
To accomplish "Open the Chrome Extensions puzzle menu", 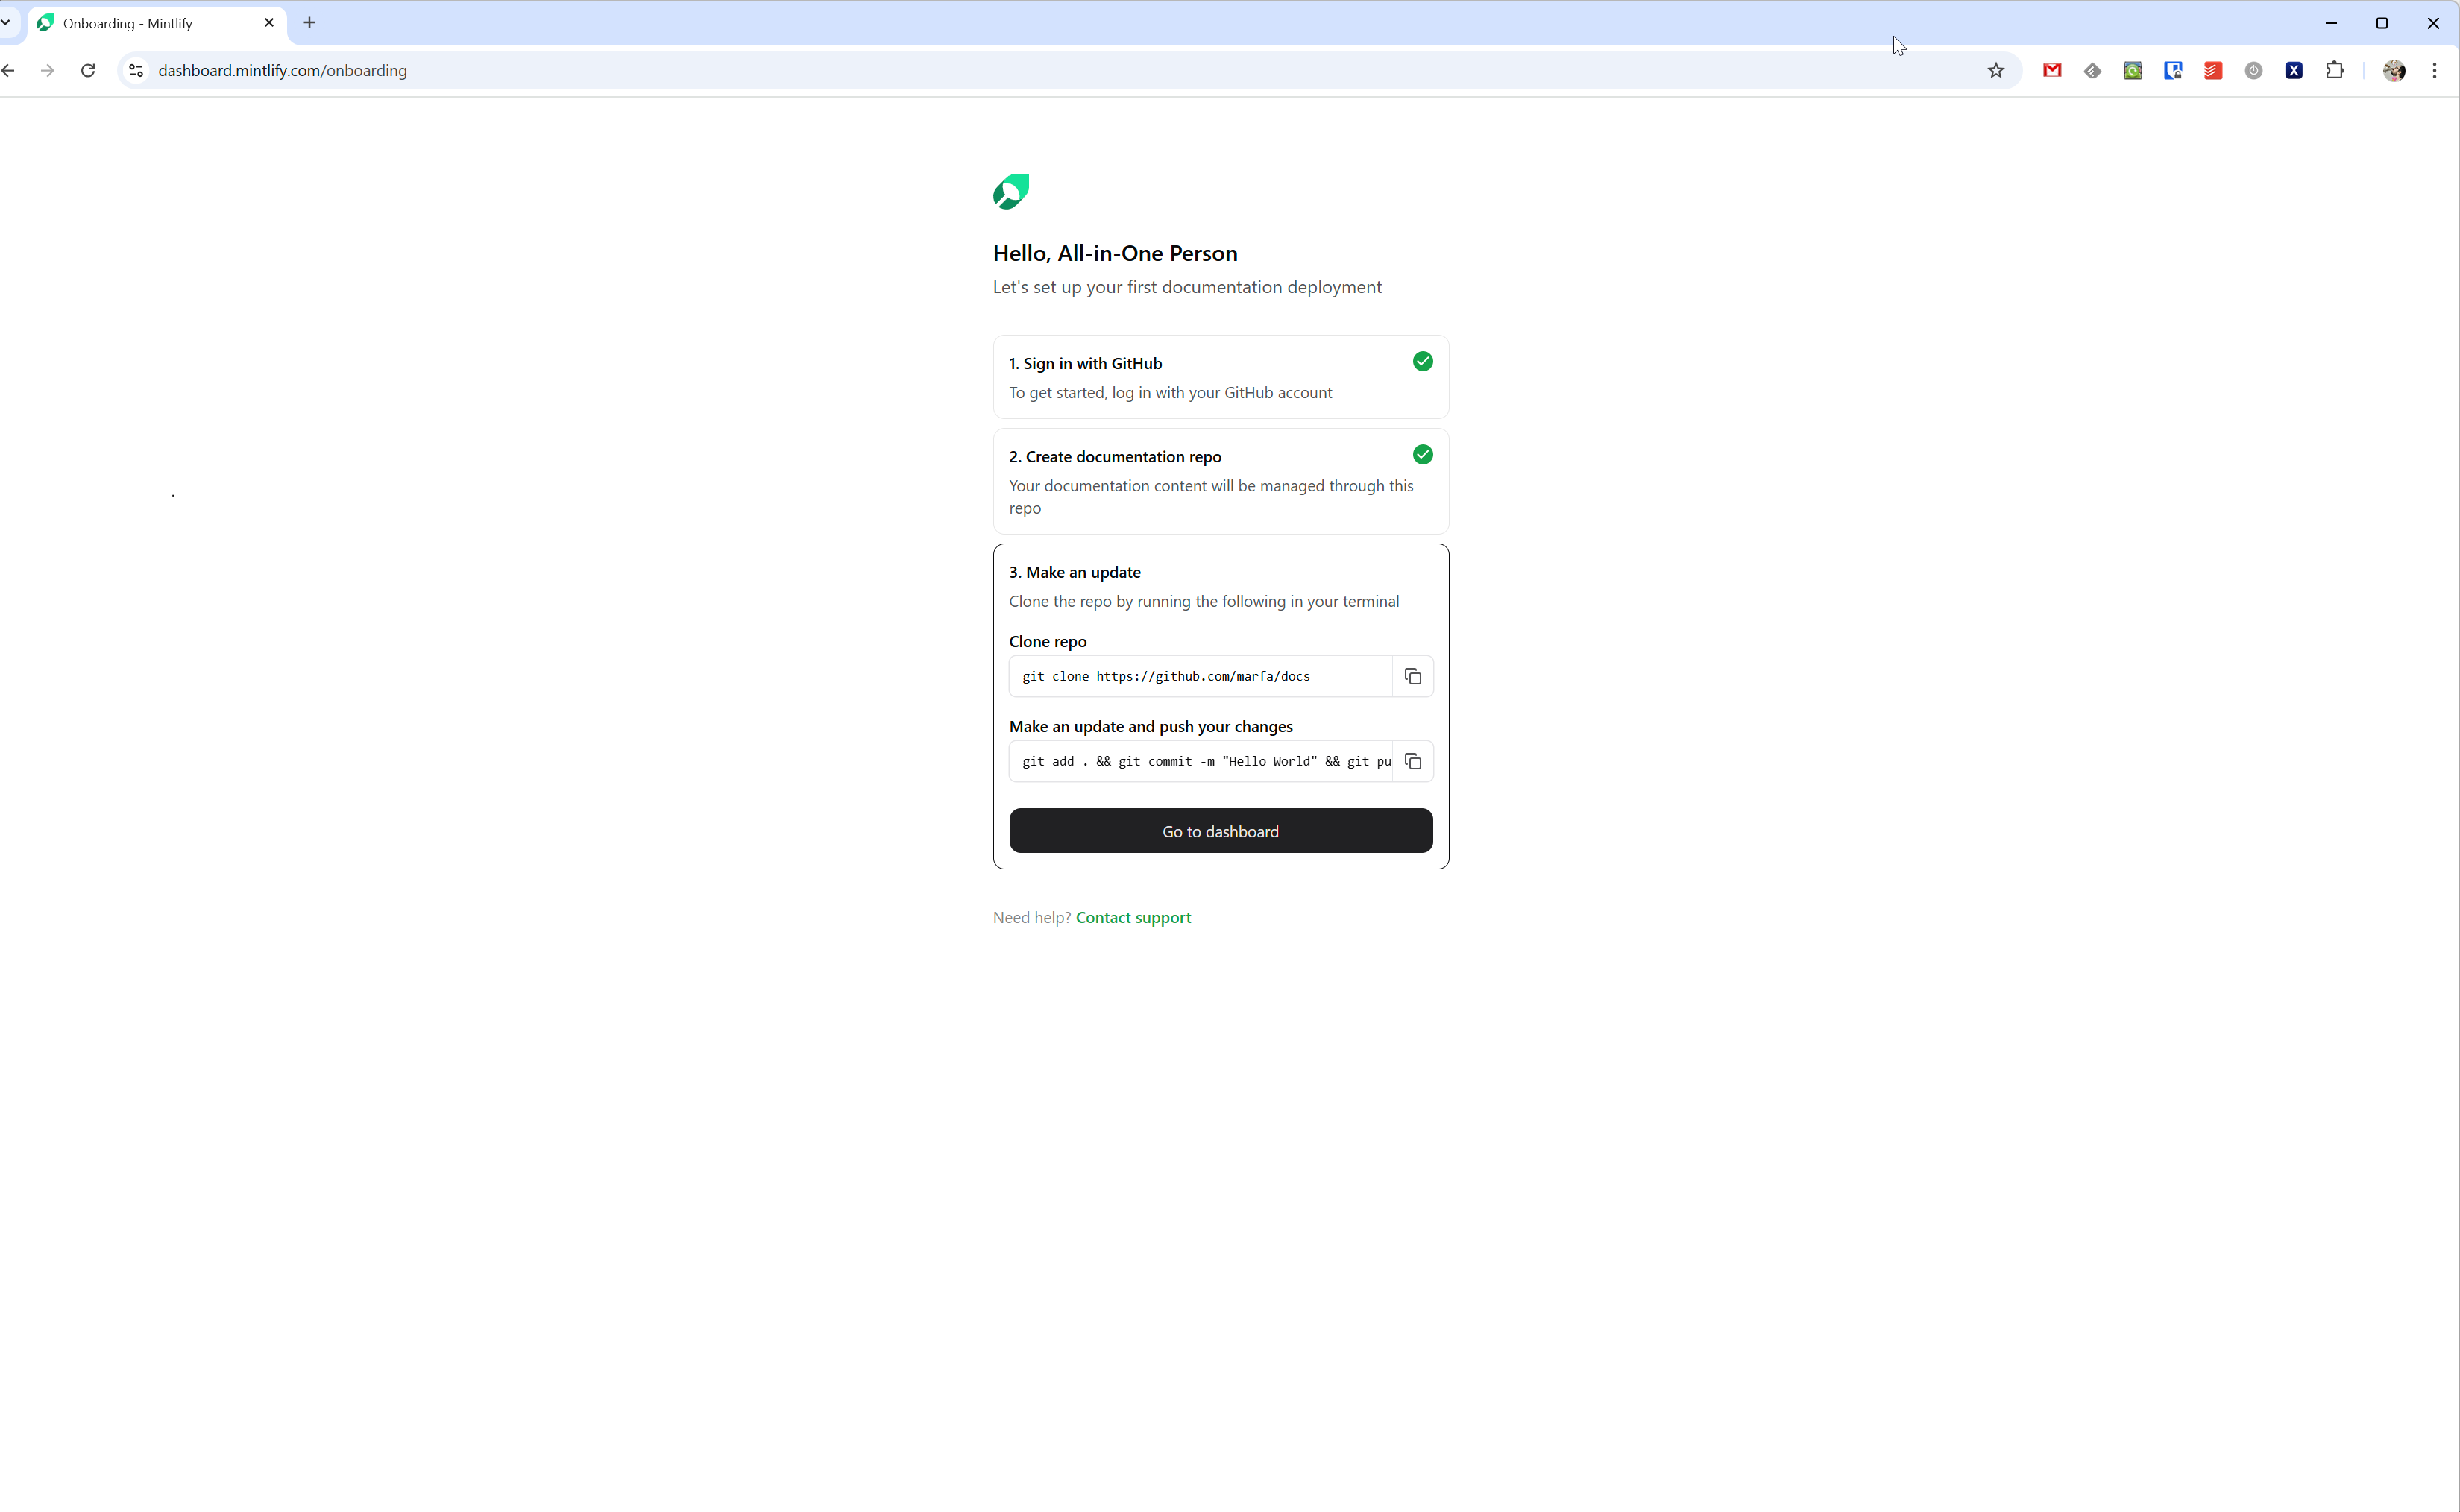I will (x=2334, y=70).
